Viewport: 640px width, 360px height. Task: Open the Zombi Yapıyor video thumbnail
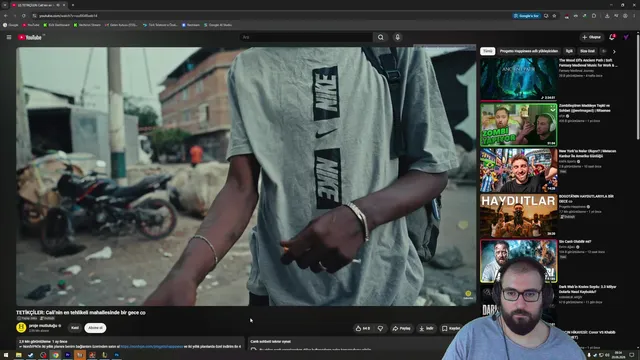[x=519, y=124]
